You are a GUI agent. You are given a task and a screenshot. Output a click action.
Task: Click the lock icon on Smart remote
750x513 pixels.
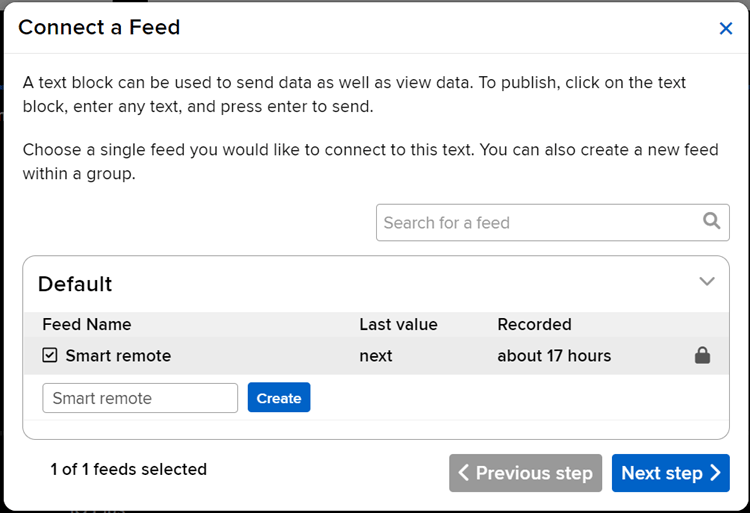point(702,355)
